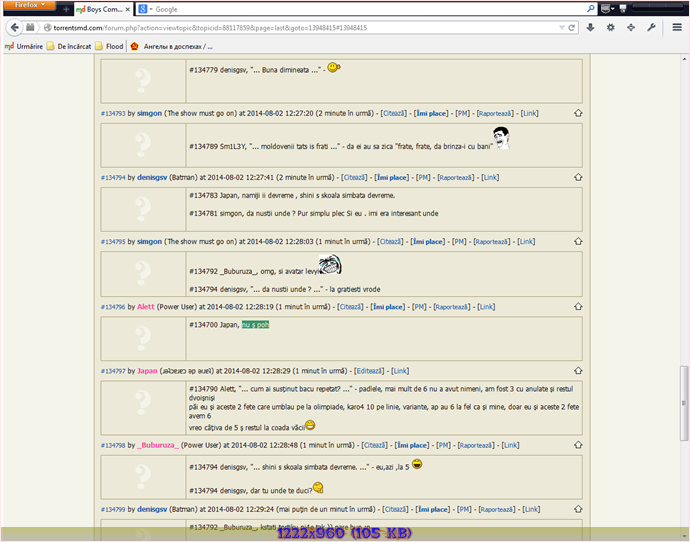Click the search magnifier icon
This screenshot has width=690, height=542.
[591, 9]
